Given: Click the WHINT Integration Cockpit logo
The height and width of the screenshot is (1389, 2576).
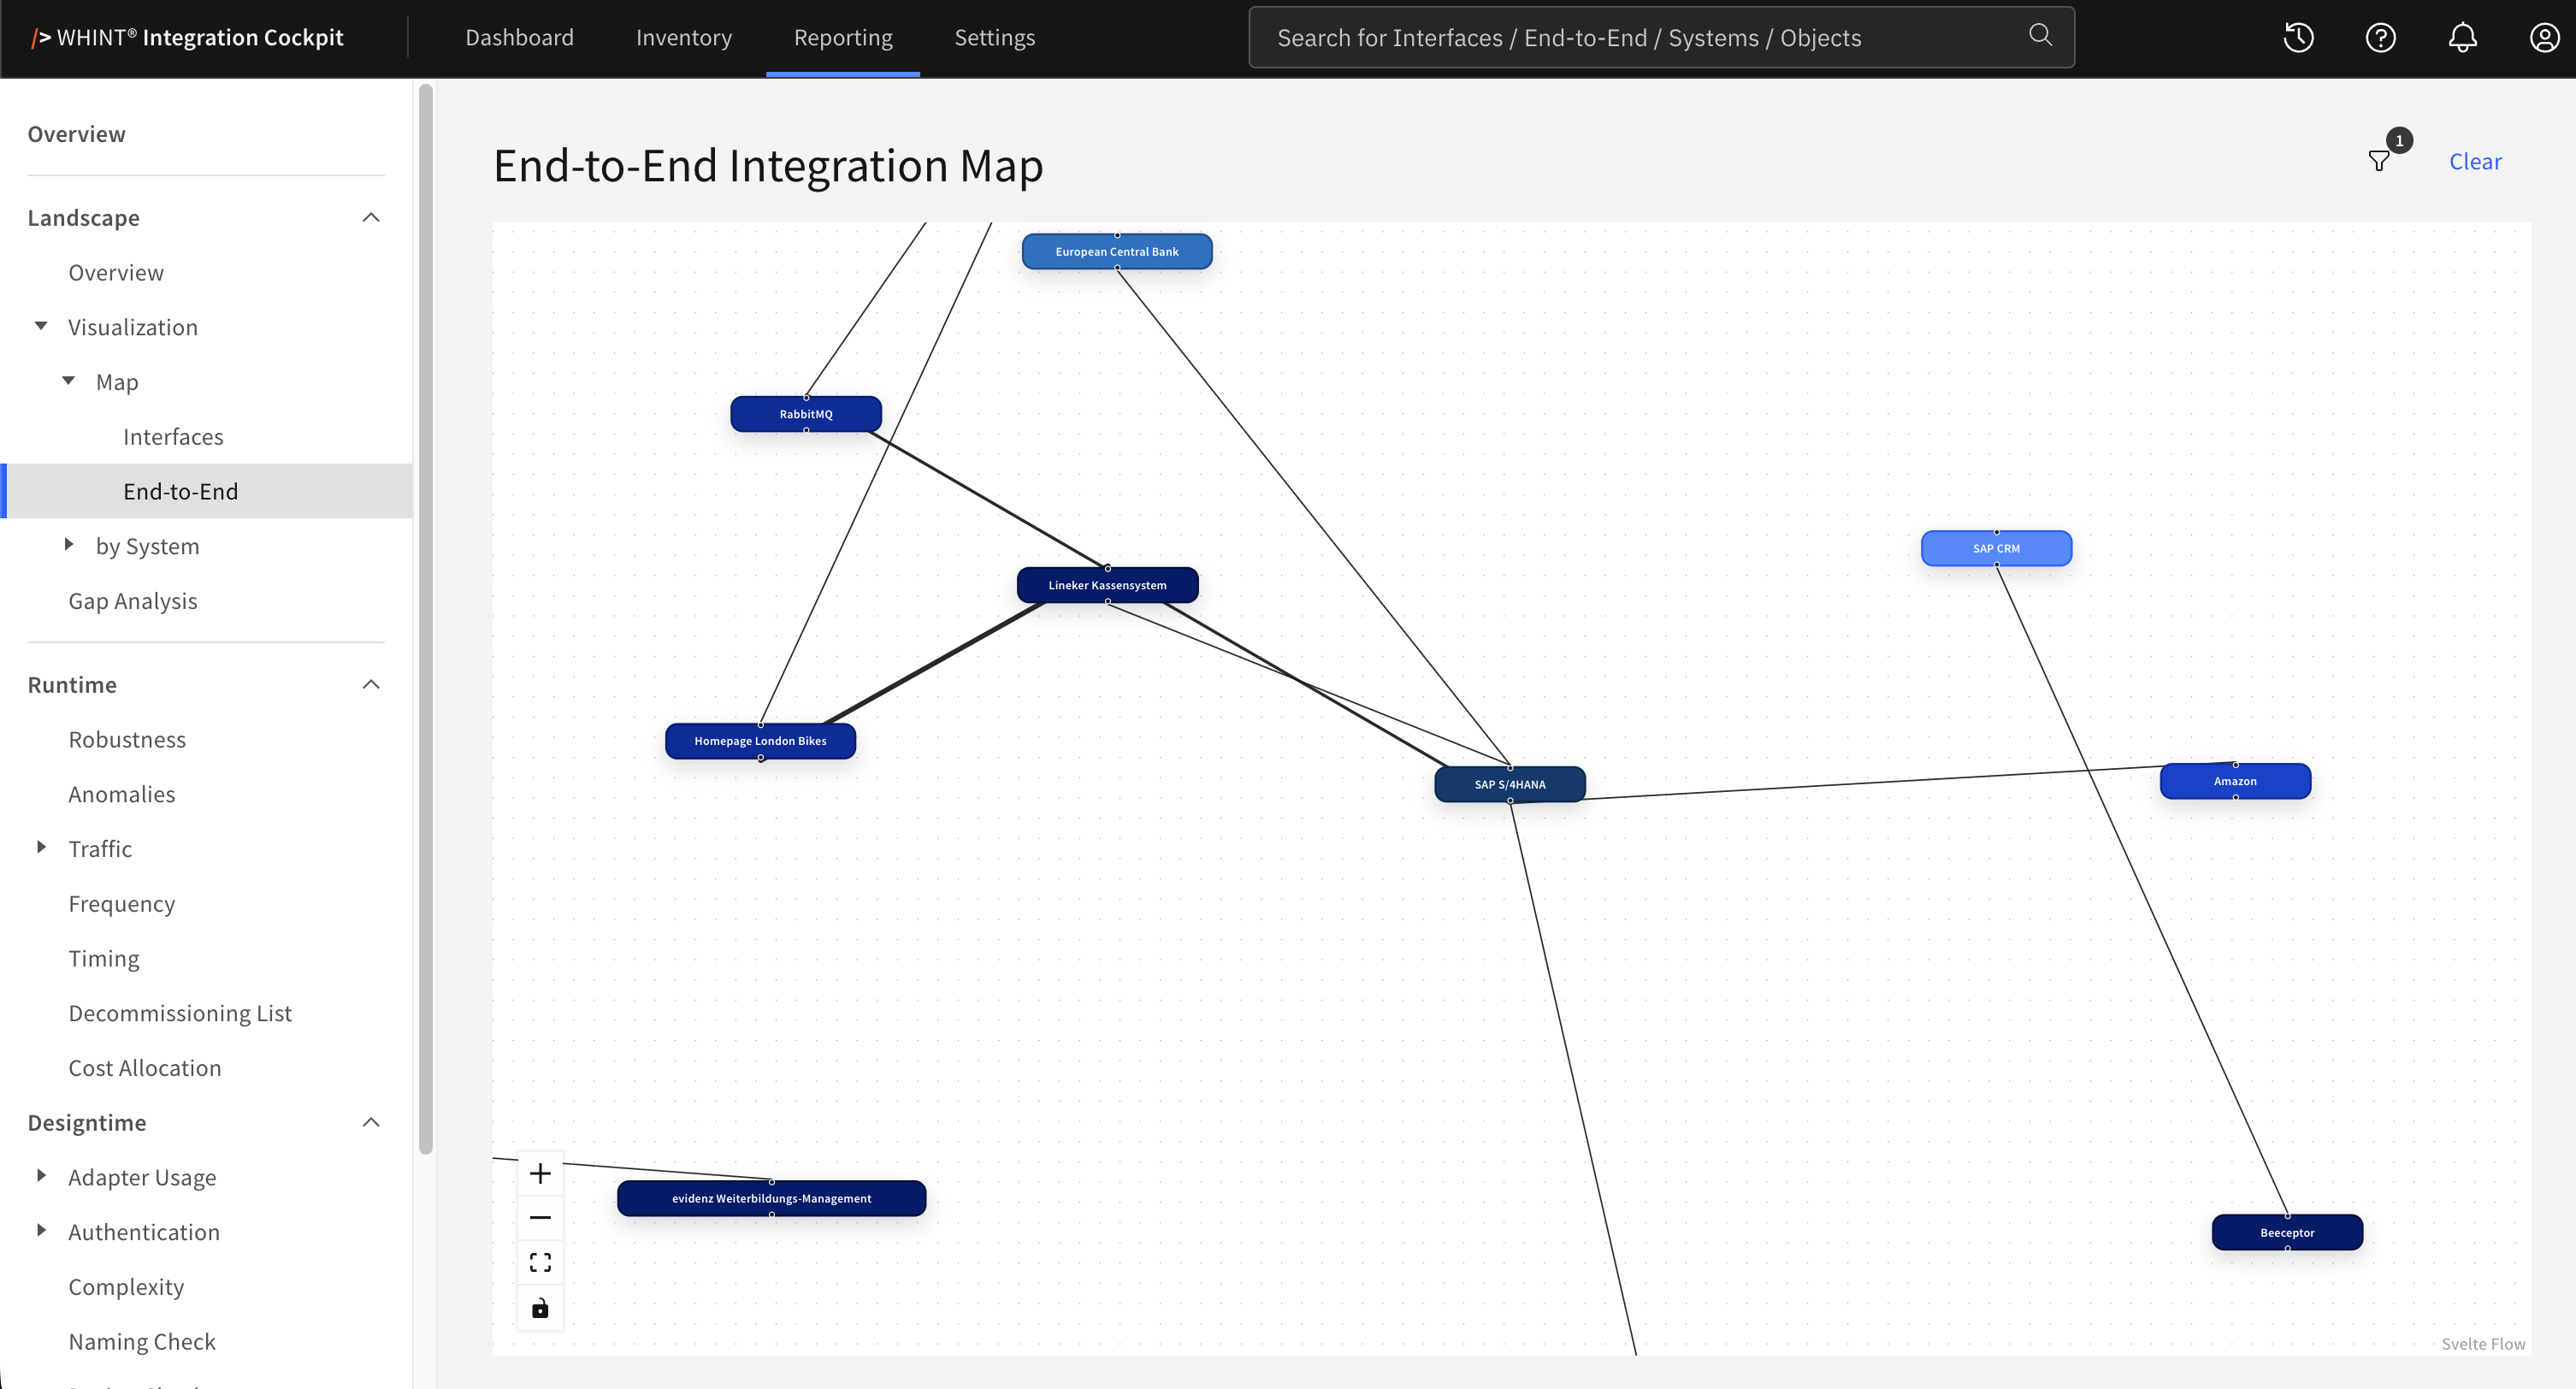Looking at the screenshot, I should [187, 38].
